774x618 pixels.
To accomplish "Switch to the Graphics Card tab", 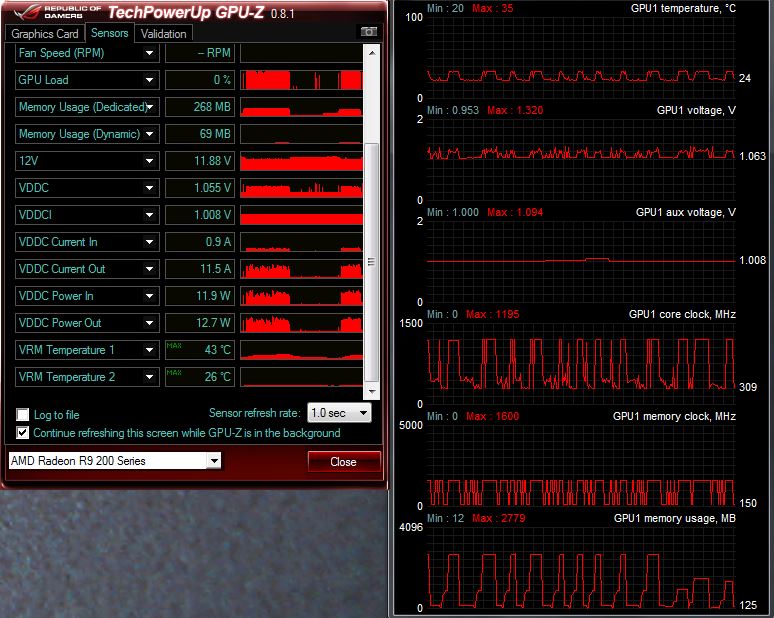I will tap(44, 34).
